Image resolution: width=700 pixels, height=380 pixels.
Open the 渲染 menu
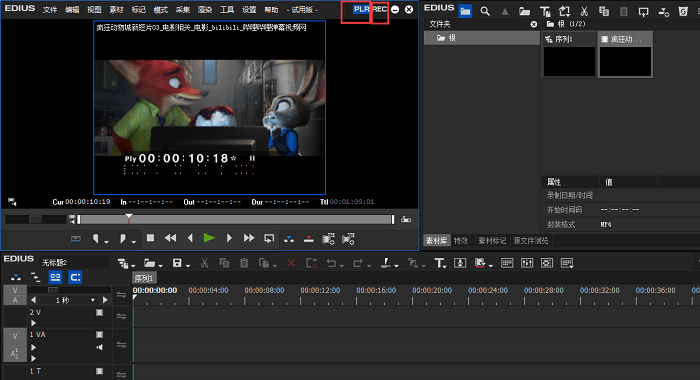click(x=205, y=9)
